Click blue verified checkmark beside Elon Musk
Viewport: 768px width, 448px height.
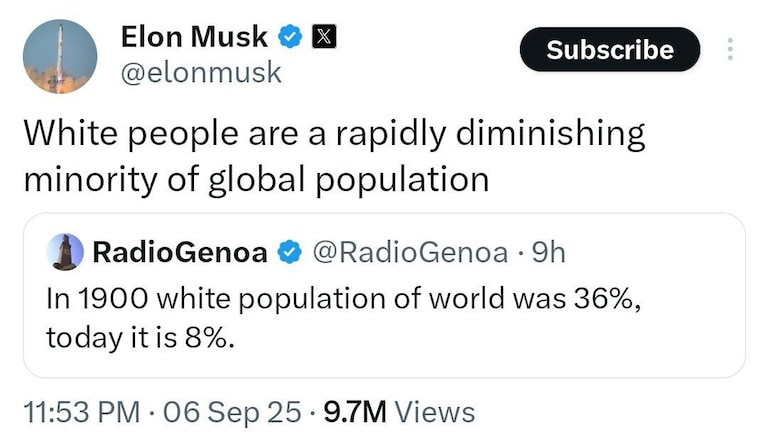click(x=290, y=37)
